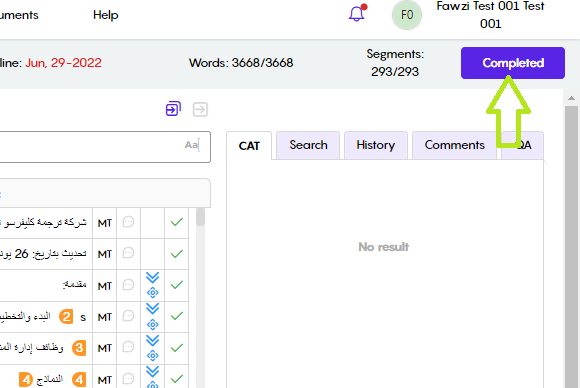580x388 pixels.
Task: Click the Completed button
Action: coord(513,63)
